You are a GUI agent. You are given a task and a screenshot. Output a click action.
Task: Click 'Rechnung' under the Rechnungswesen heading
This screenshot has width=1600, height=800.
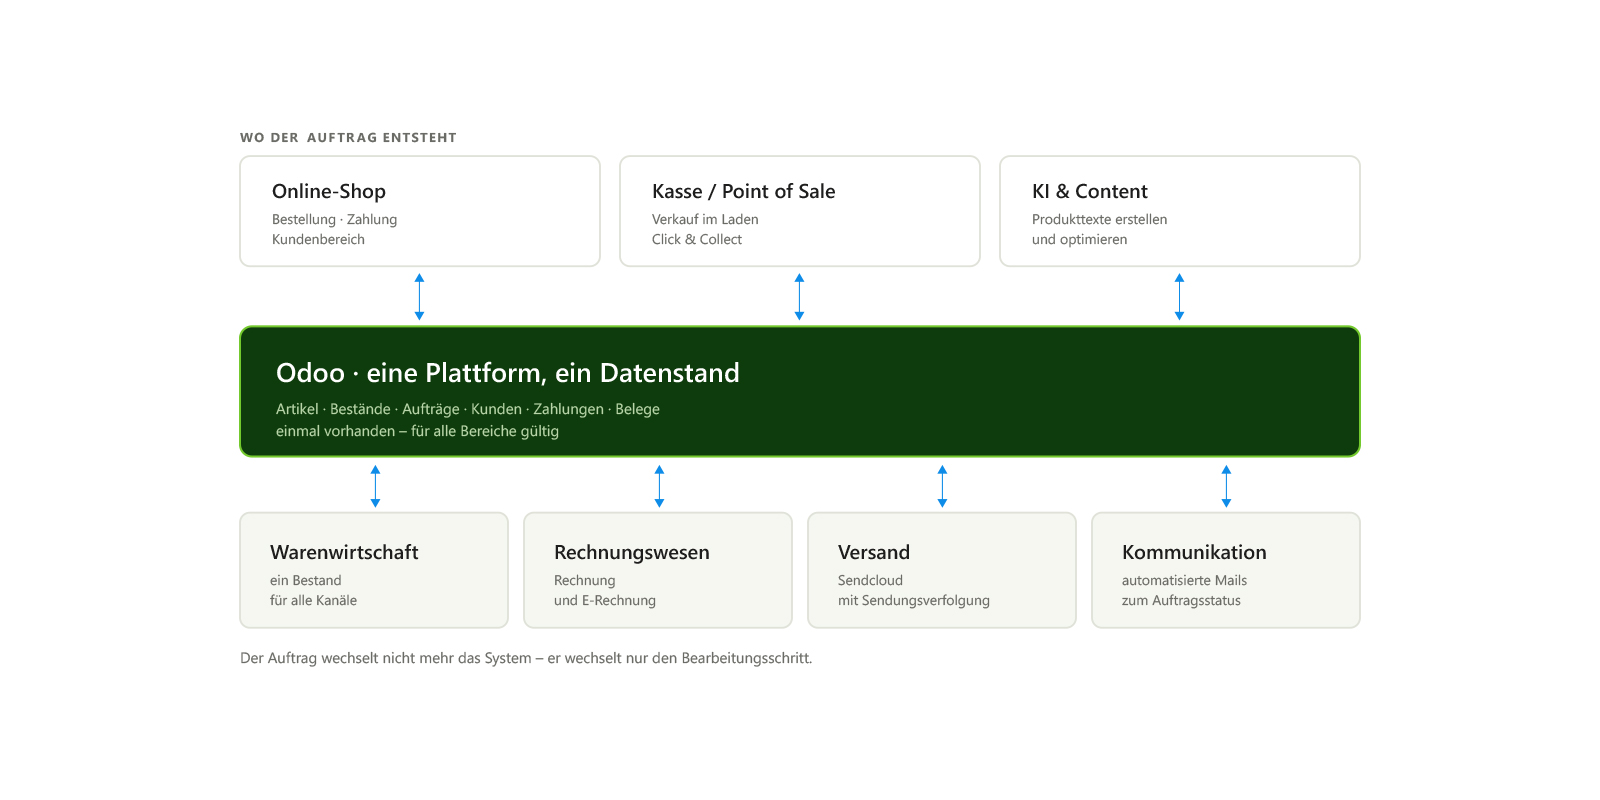coord(585,580)
